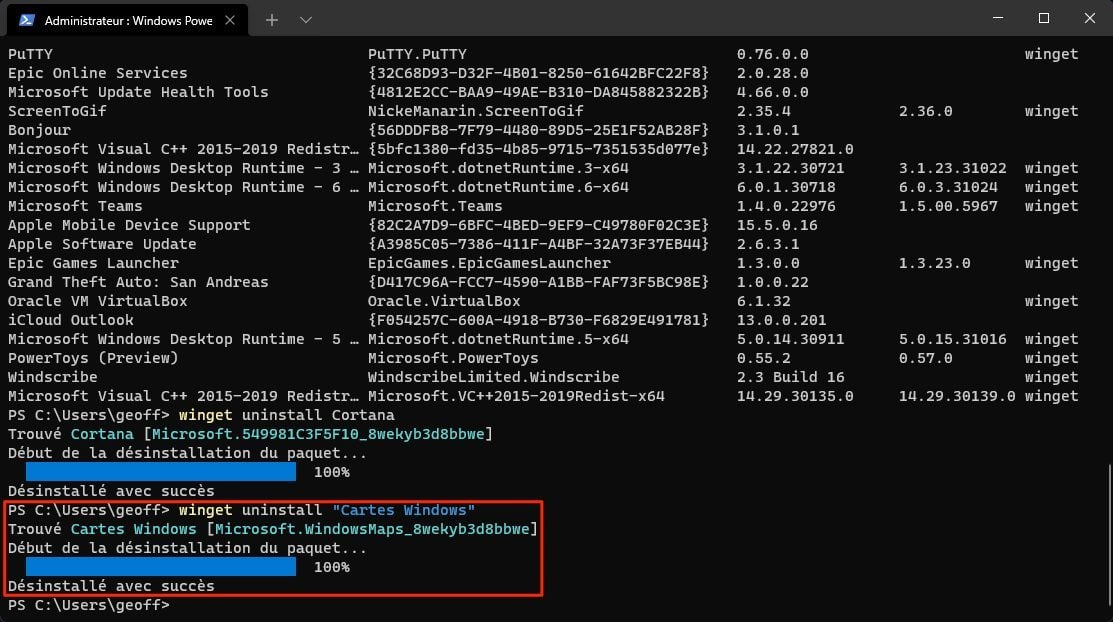This screenshot has height=622, width=1113.
Task: Click the final PS C:\Users\geoff> prompt
Action: pyautogui.click(x=89, y=605)
